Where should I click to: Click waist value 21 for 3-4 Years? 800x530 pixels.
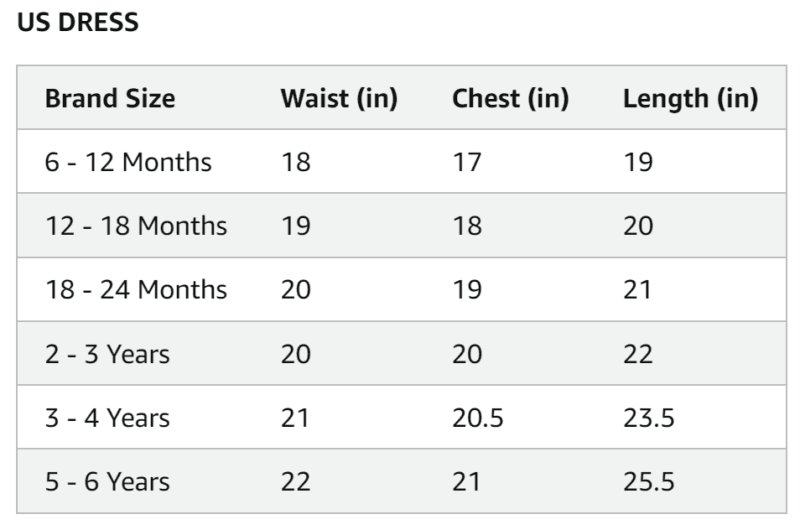click(295, 417)
